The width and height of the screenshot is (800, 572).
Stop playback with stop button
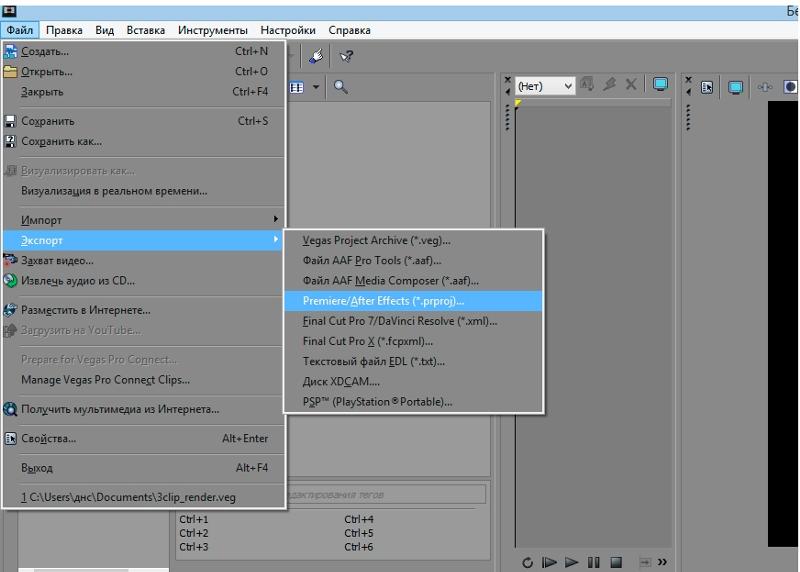(x=616, y=562)
